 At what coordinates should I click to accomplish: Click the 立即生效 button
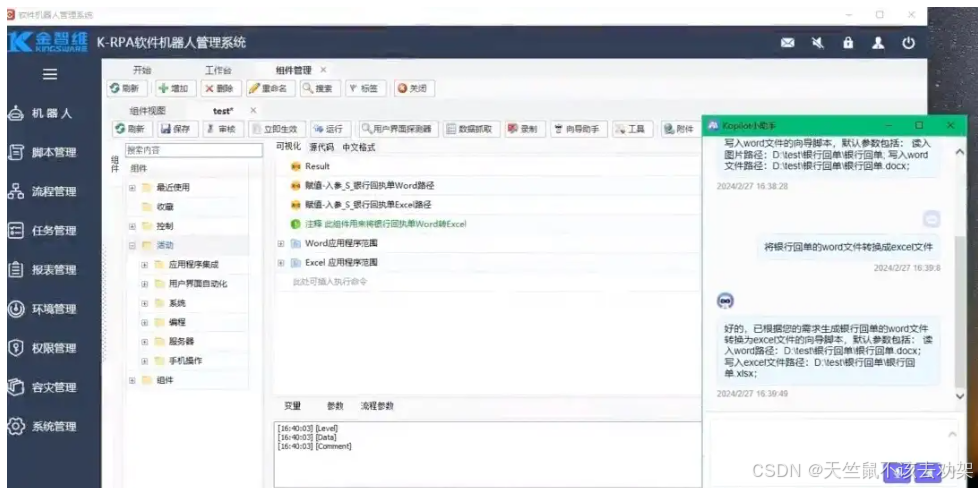tap(277, 129)
